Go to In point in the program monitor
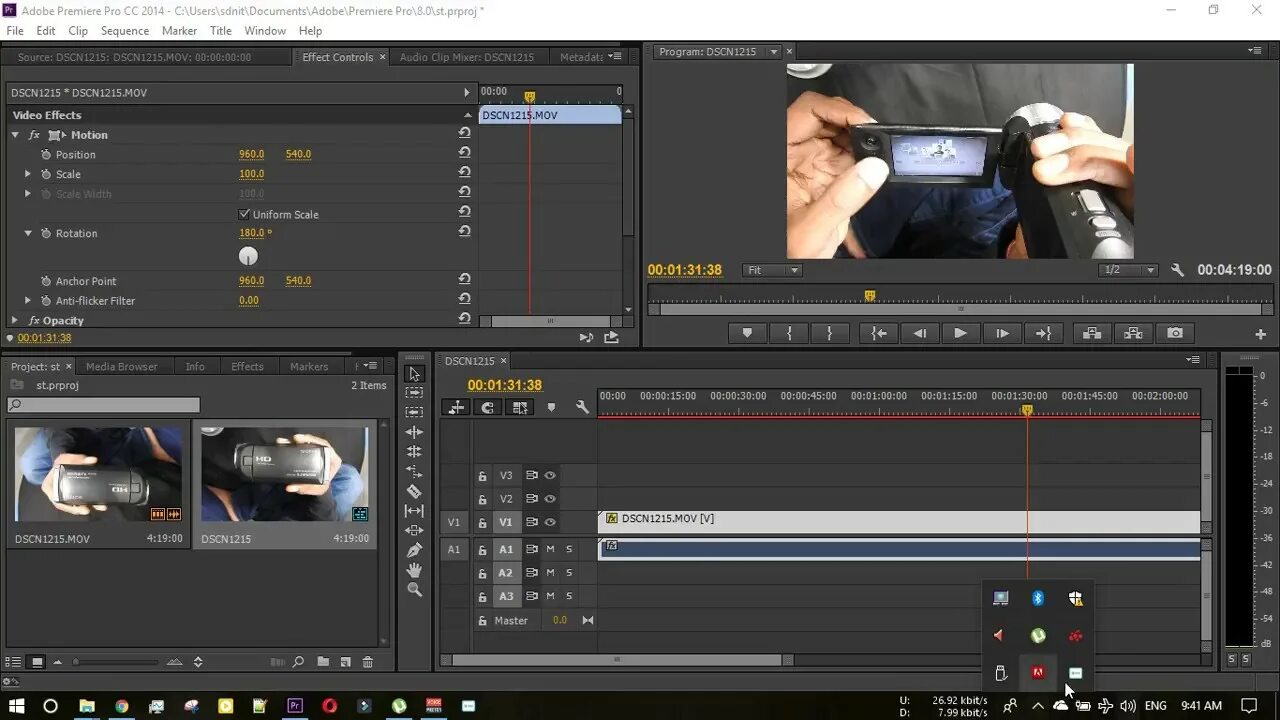 click(x=879, y=334)
